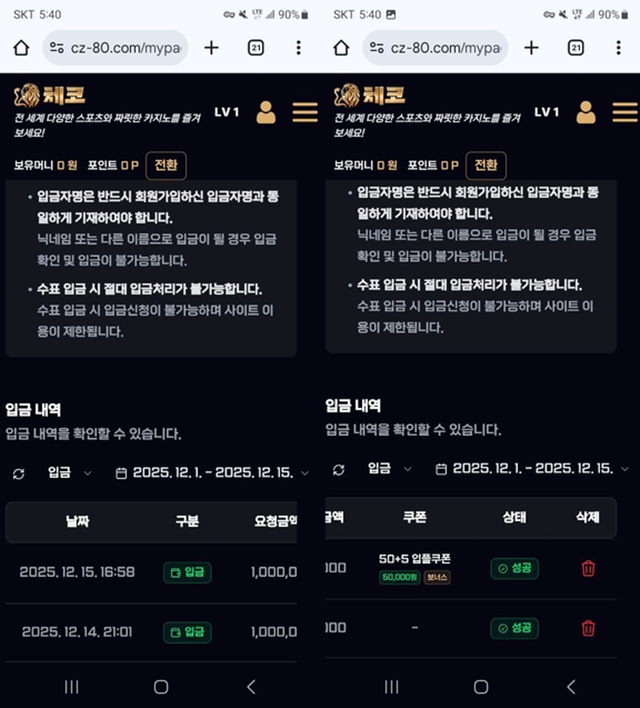
Task: Expand the 입금 type dropdown in the left screenshot
Action: click(69, 473)
